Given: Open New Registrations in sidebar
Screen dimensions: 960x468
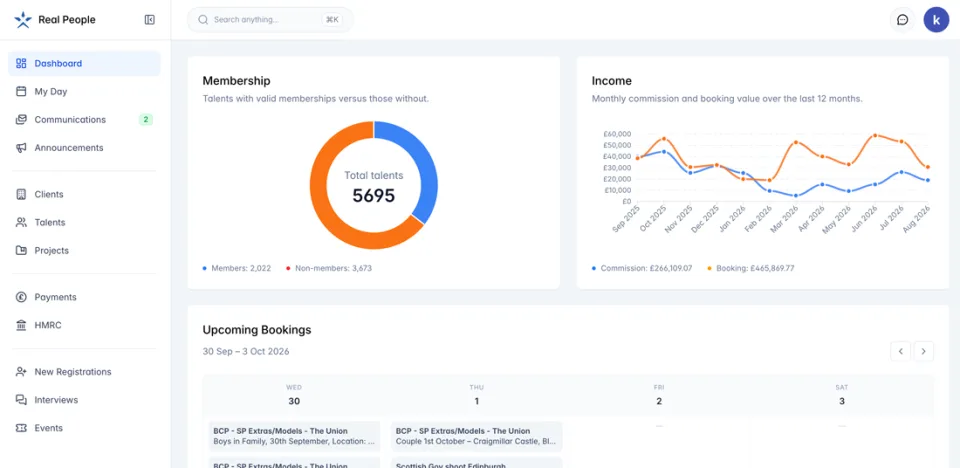Looking at the screenshot, I should [x=84, y=372].
